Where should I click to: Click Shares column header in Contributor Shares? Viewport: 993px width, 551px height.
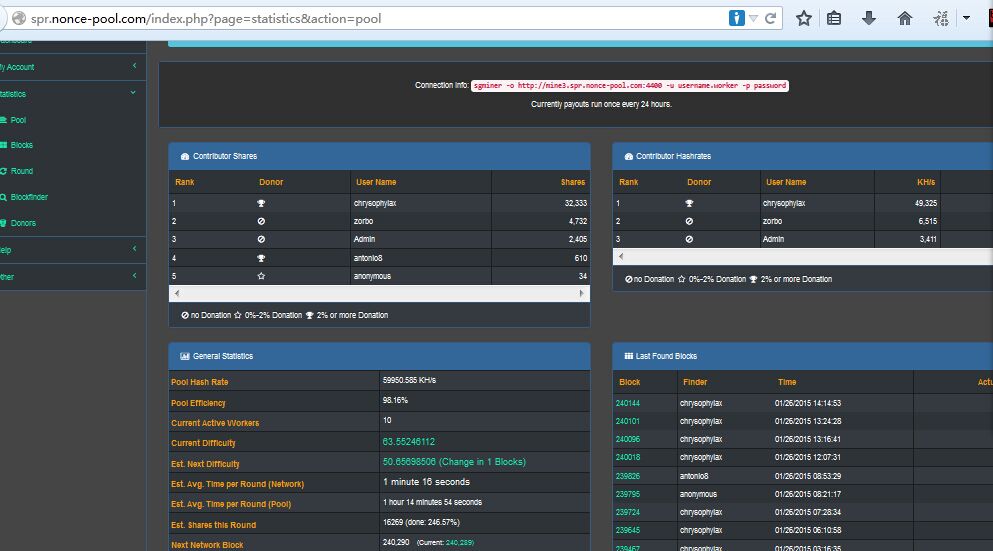coord(572,182)
